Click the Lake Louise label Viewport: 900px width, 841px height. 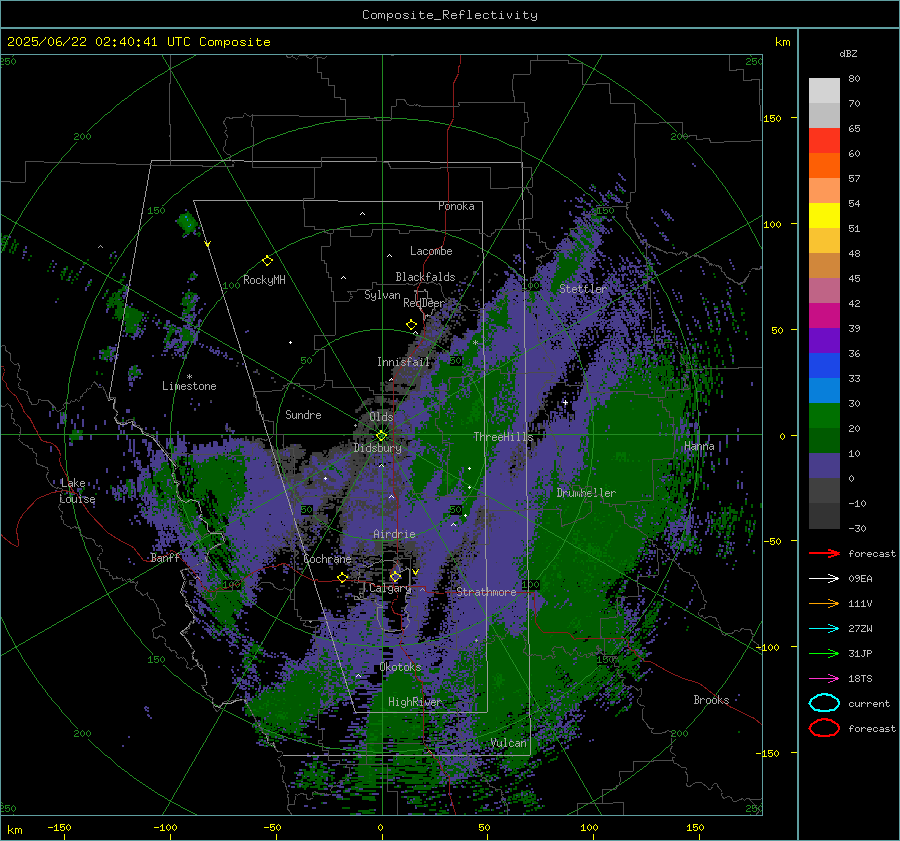[x=77, y=491]
